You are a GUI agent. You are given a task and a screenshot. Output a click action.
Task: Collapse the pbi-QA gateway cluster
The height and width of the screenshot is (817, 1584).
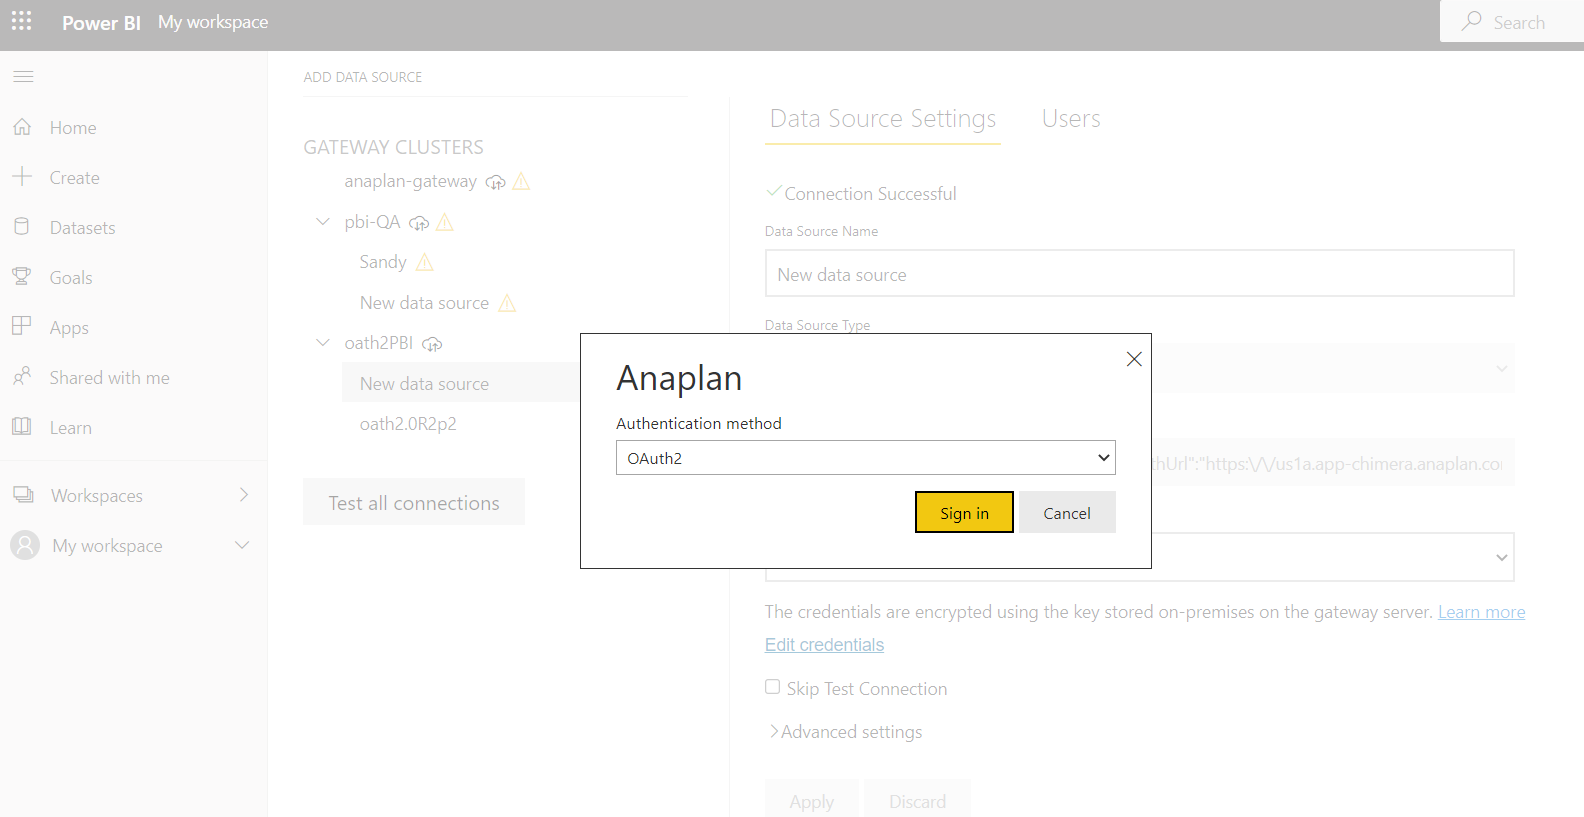pyautogui.click(x=323, y=222)
